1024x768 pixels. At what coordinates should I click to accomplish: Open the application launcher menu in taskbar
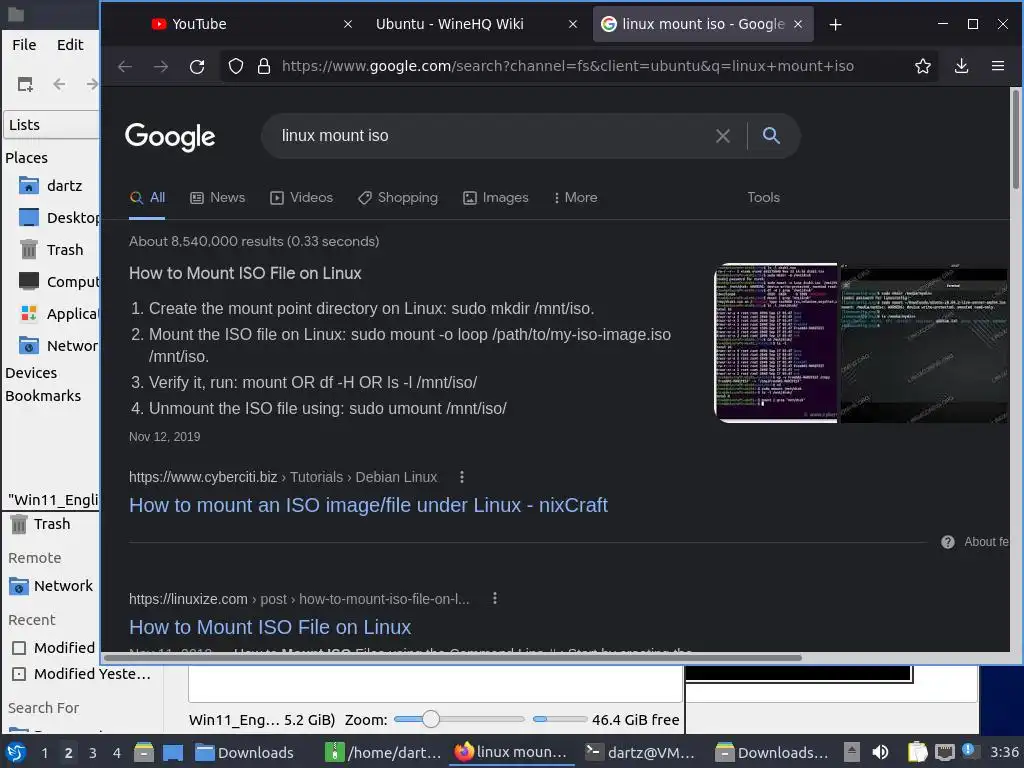[x=16, y=752]
